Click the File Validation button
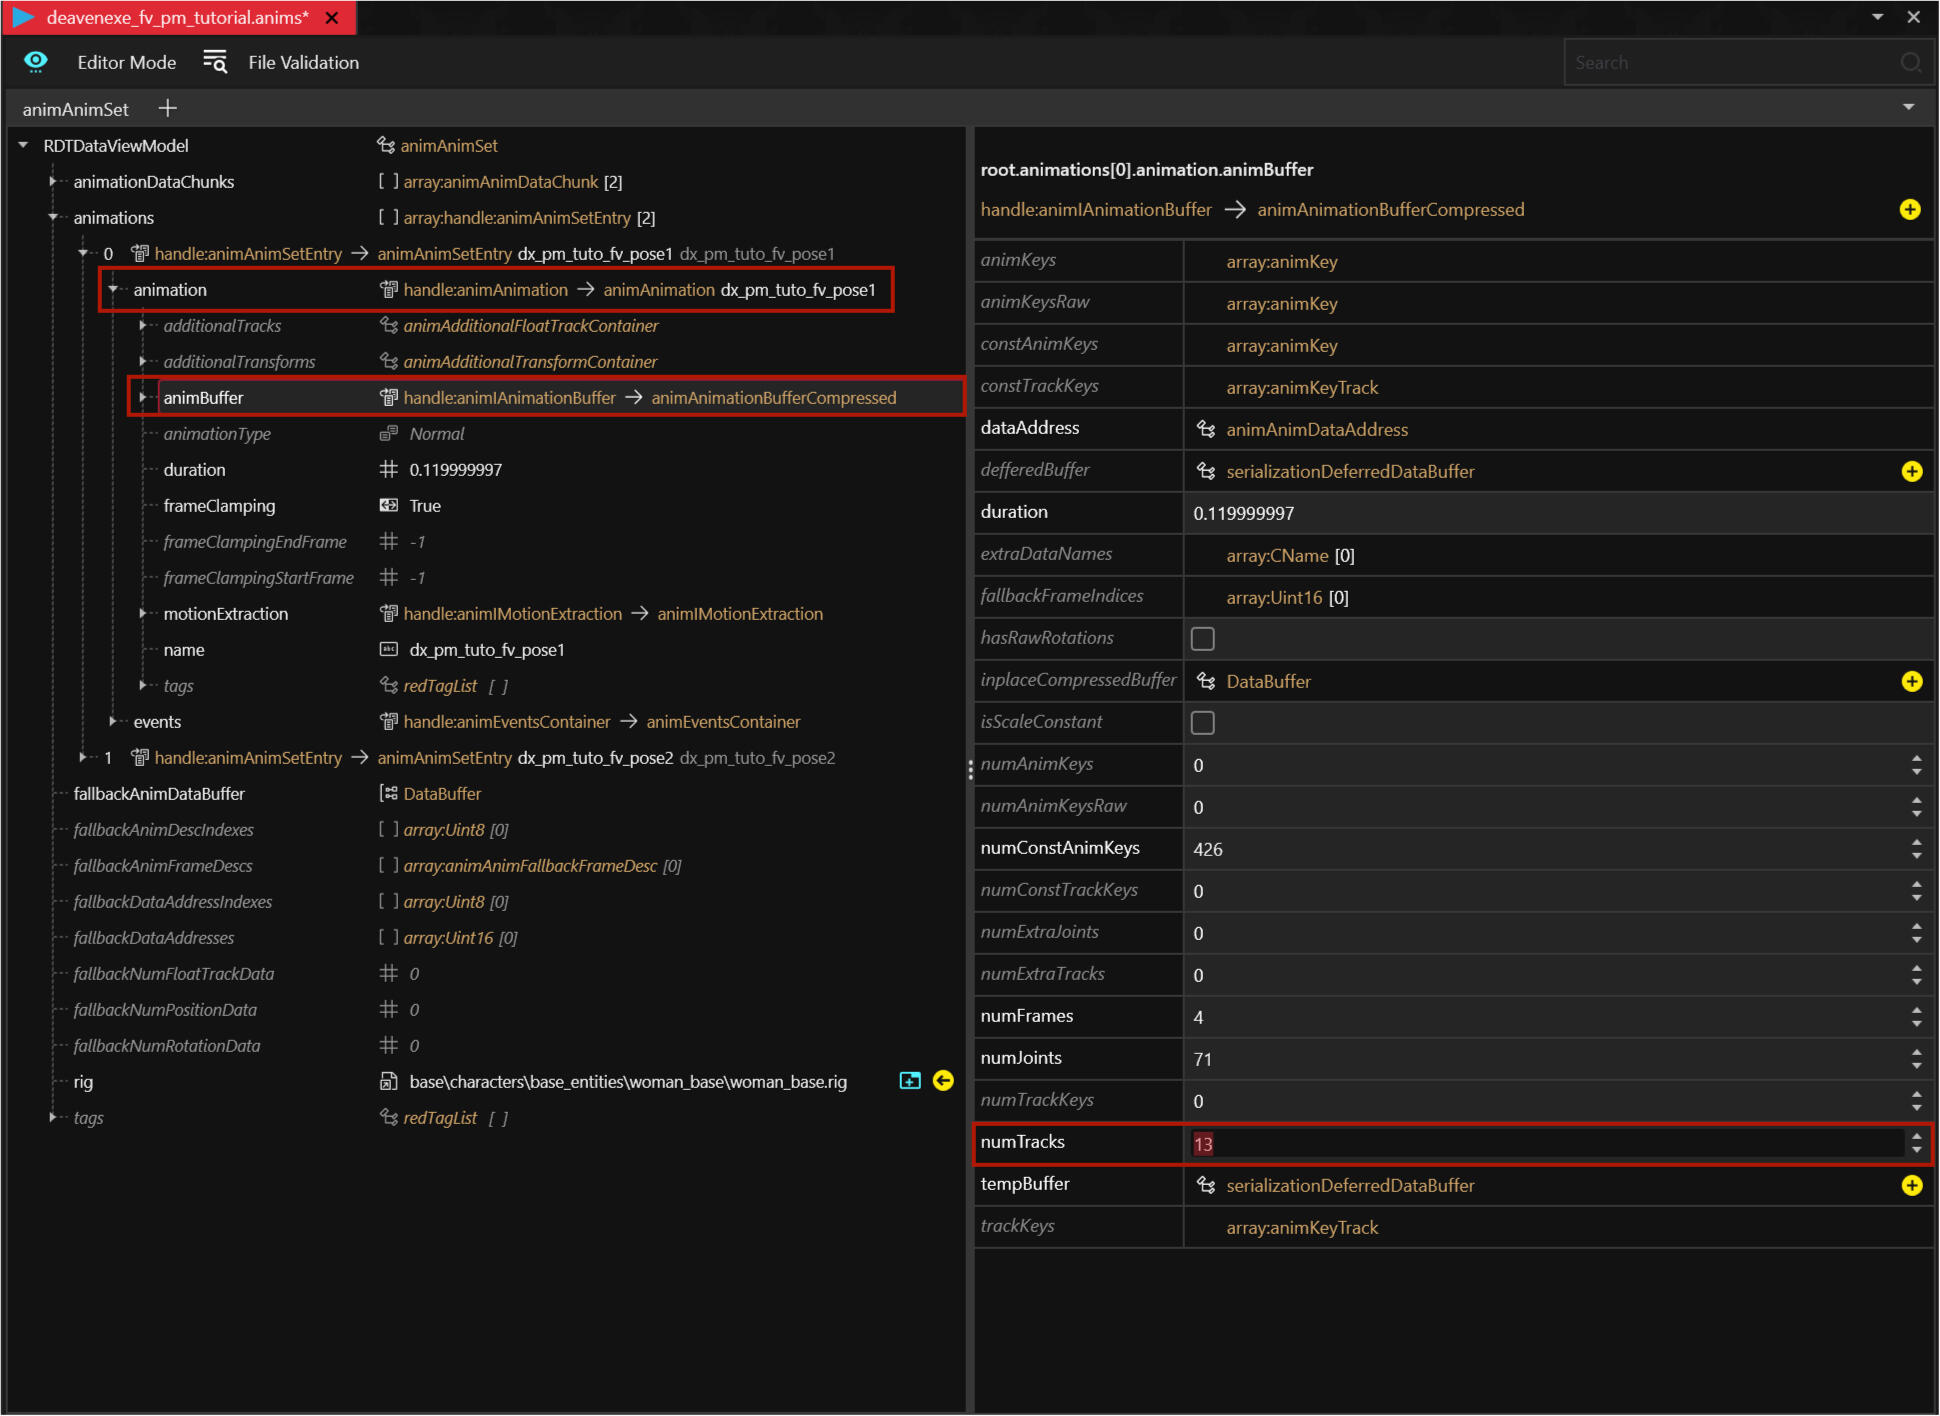Image resolution: width=1940 pixels, height=1416 pixels. click(x=303, y=62)
